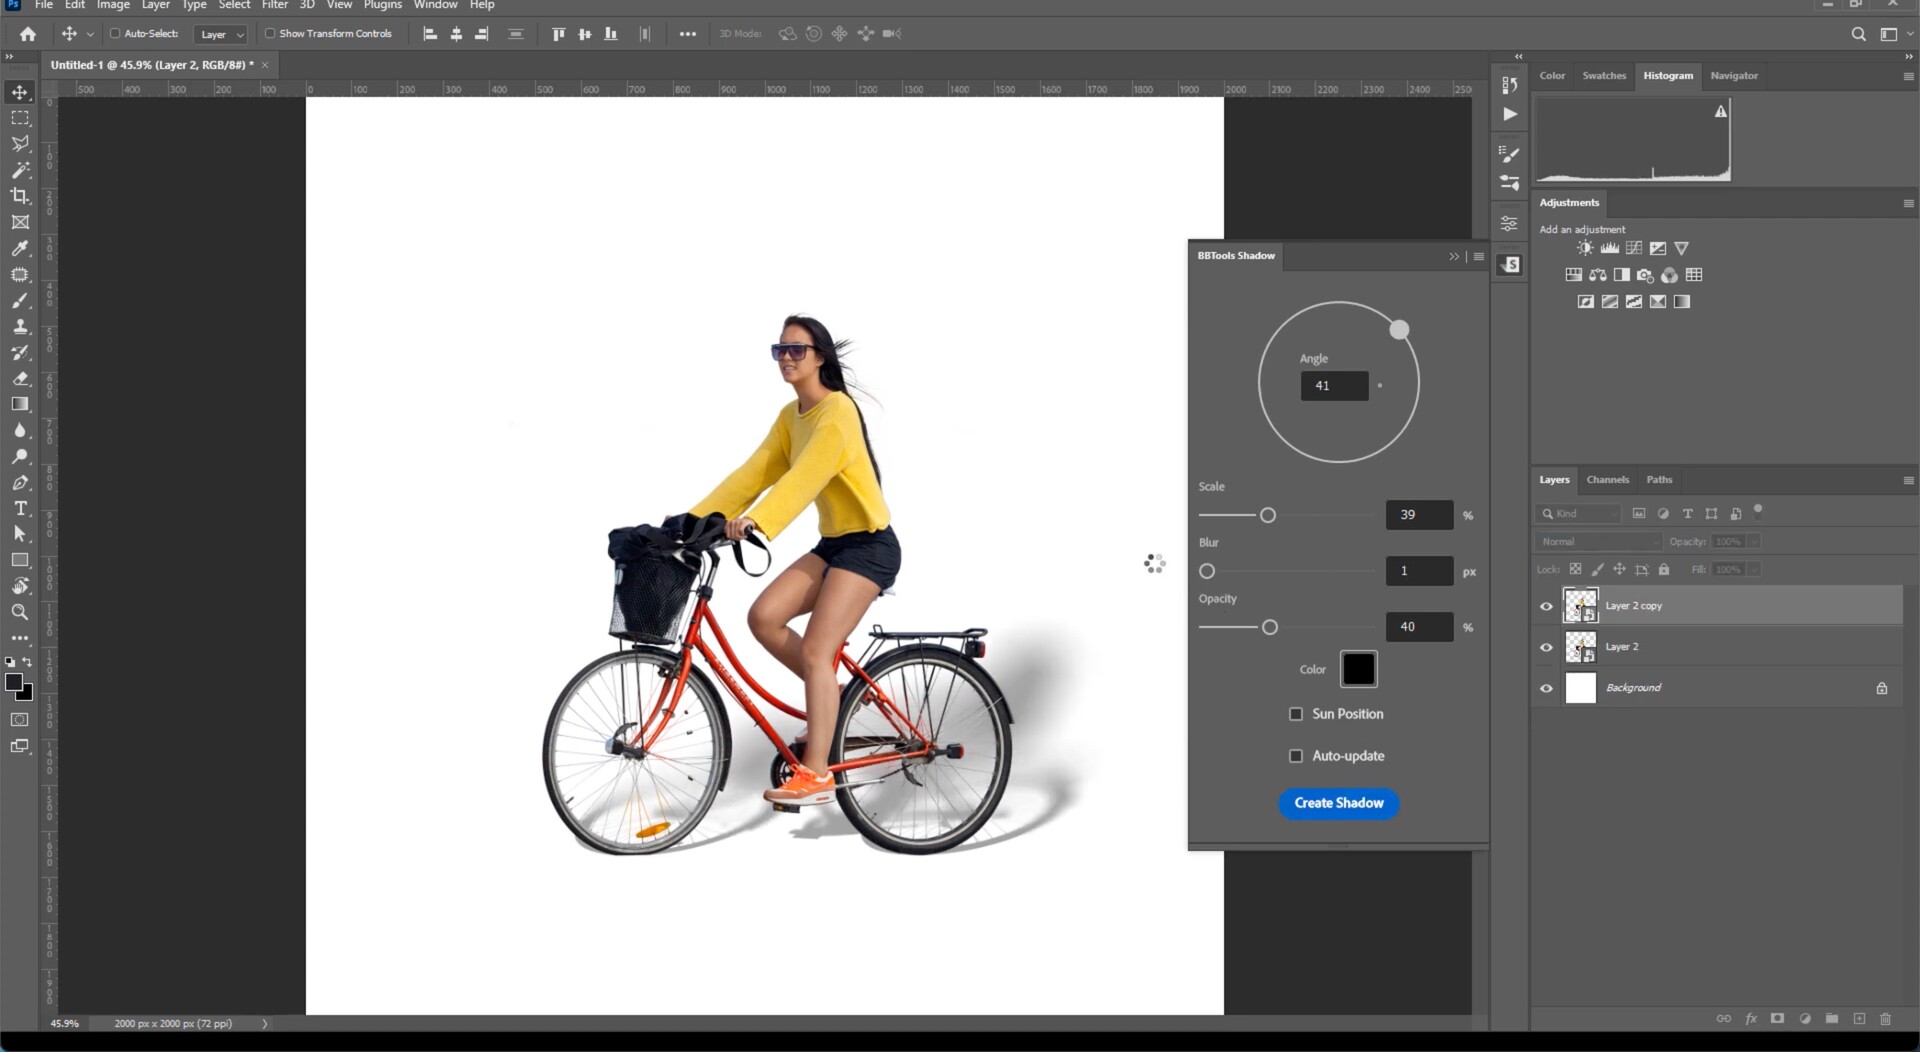The height and width of the screenshot is (1052, 1920).
Task: Pick the Zoom tool
Action: pyautogui.click(x=20, y=612)
